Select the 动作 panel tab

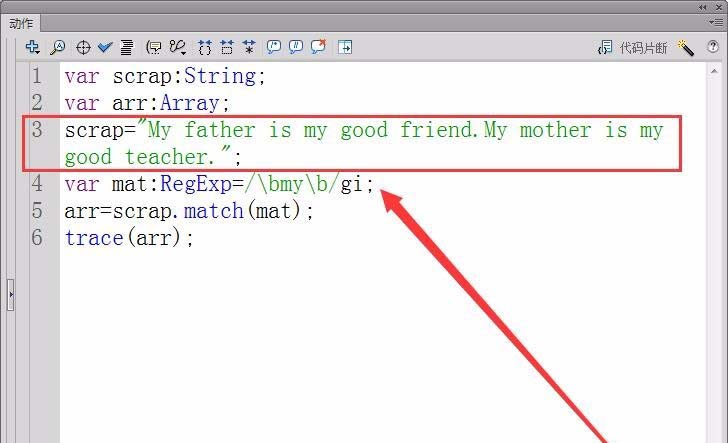point(21,23)
